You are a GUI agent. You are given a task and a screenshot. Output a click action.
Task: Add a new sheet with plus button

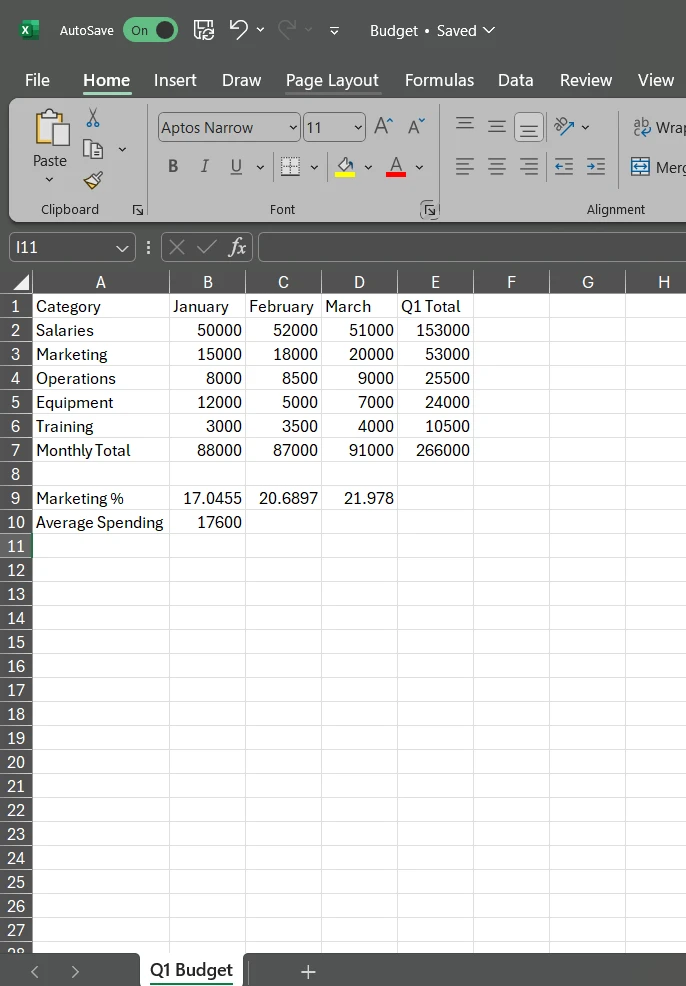308,971
